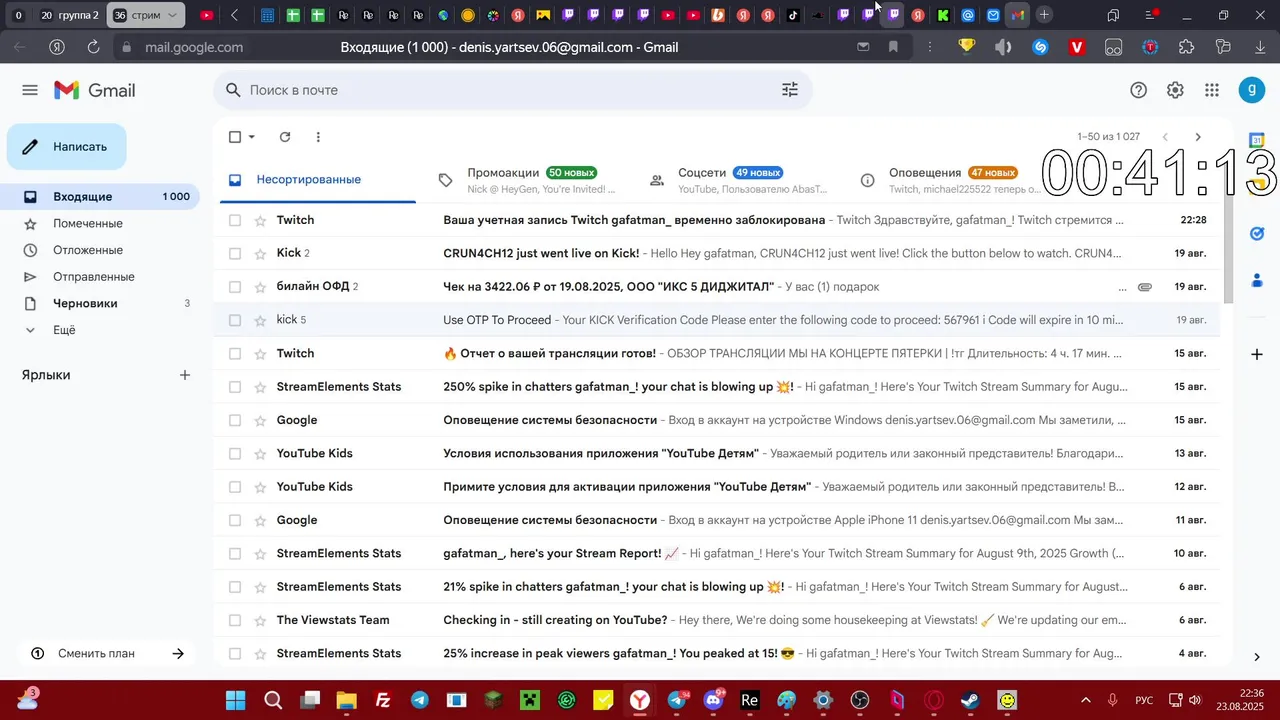
Task: Click Сменить план link
Action: click(x=107, y=654)
